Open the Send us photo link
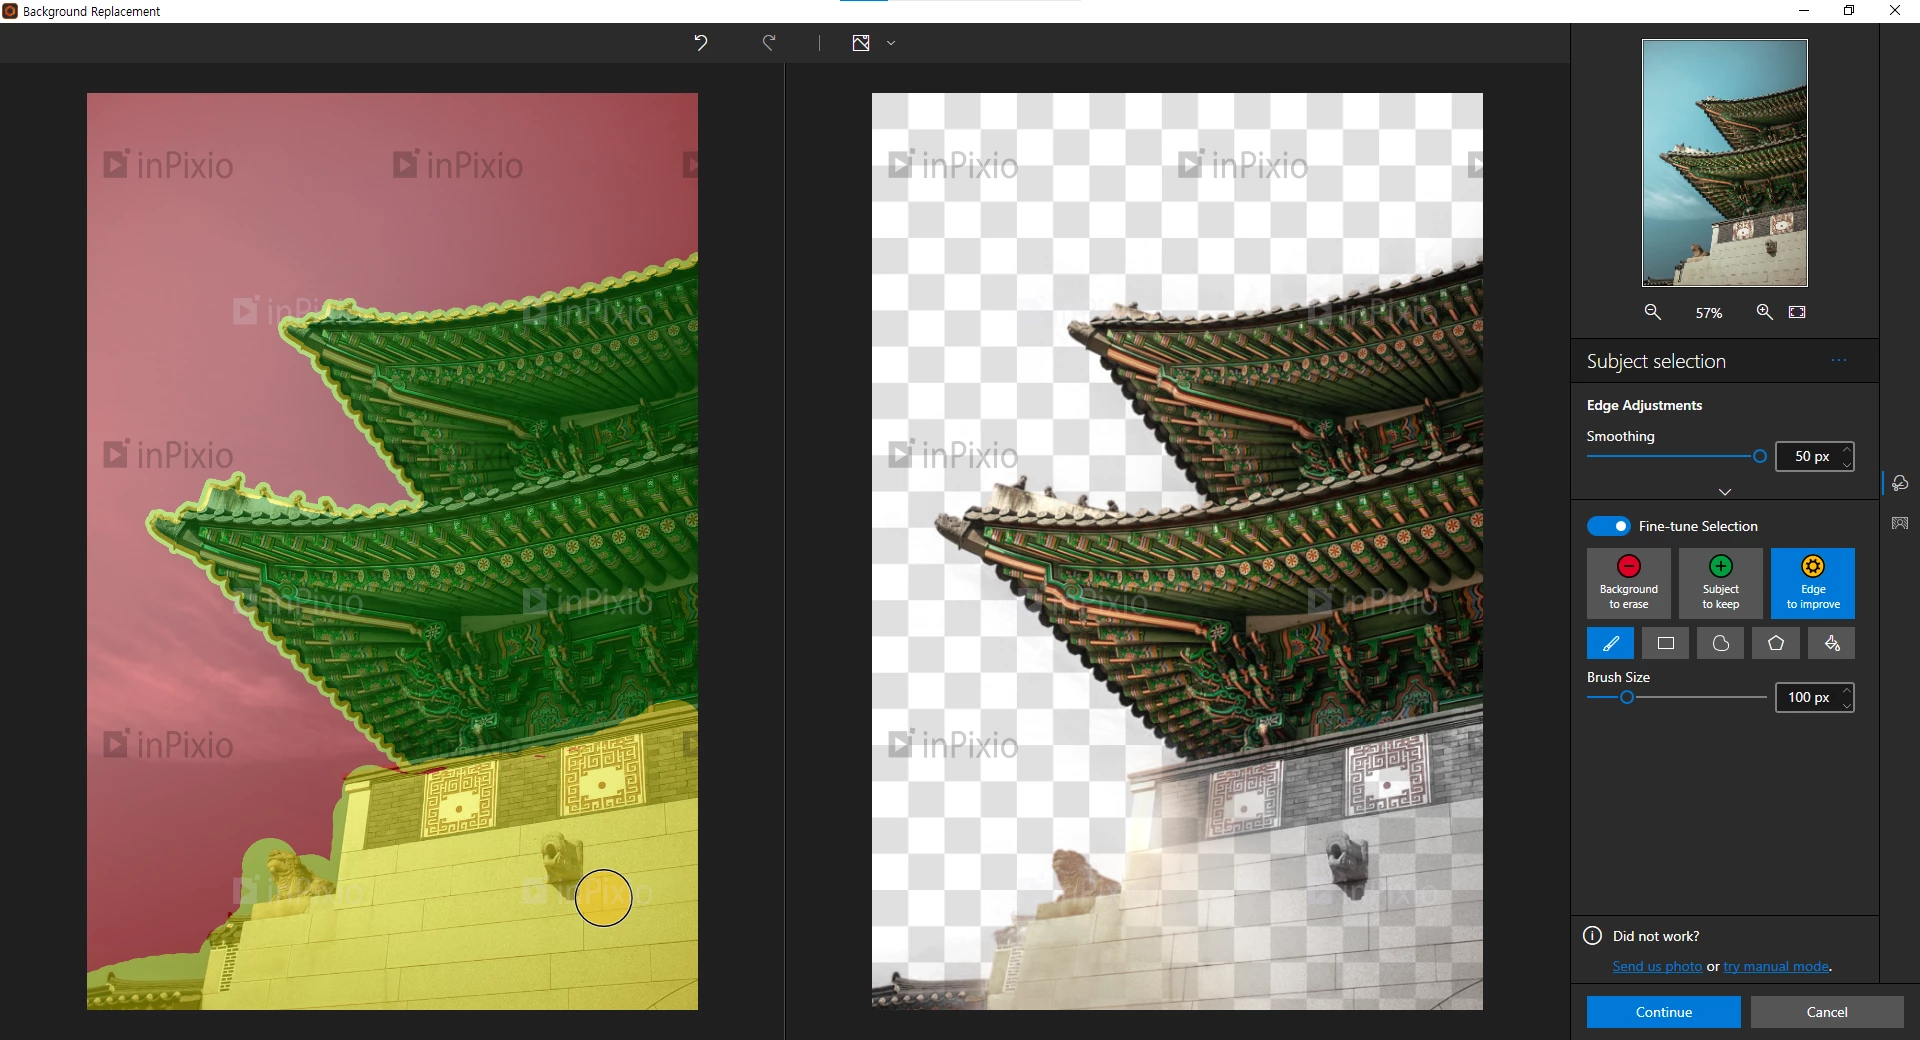Viewport: 1920px width, 1040px height. pyautogui.click(x=1657, y=966)
